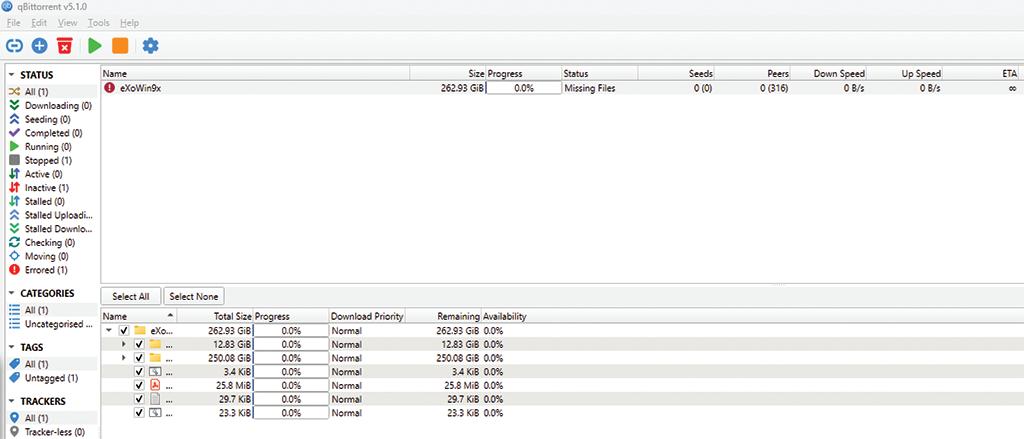Select All (1) under Tags
This screenshot has width=1024, height=439.
pos(52,364)
